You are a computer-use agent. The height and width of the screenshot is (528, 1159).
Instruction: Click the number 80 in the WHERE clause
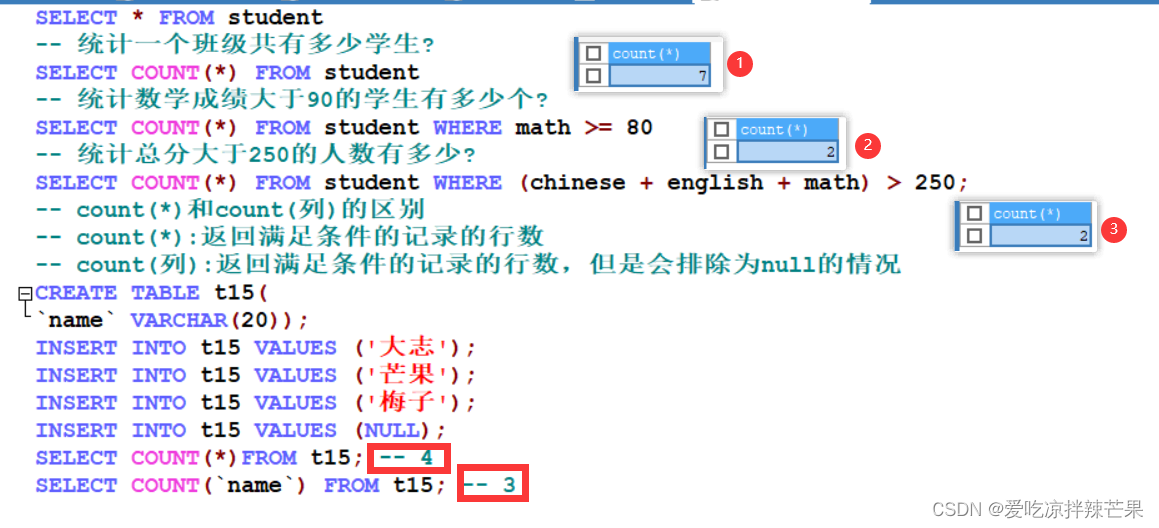639,128
